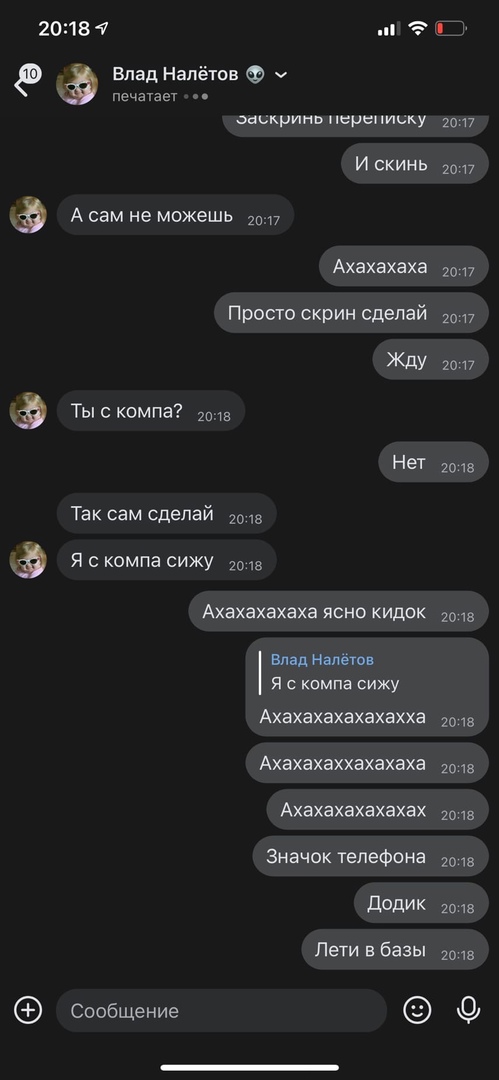
Task: Tap the back arrow with unread badge
Action: [x=26, y=80]
